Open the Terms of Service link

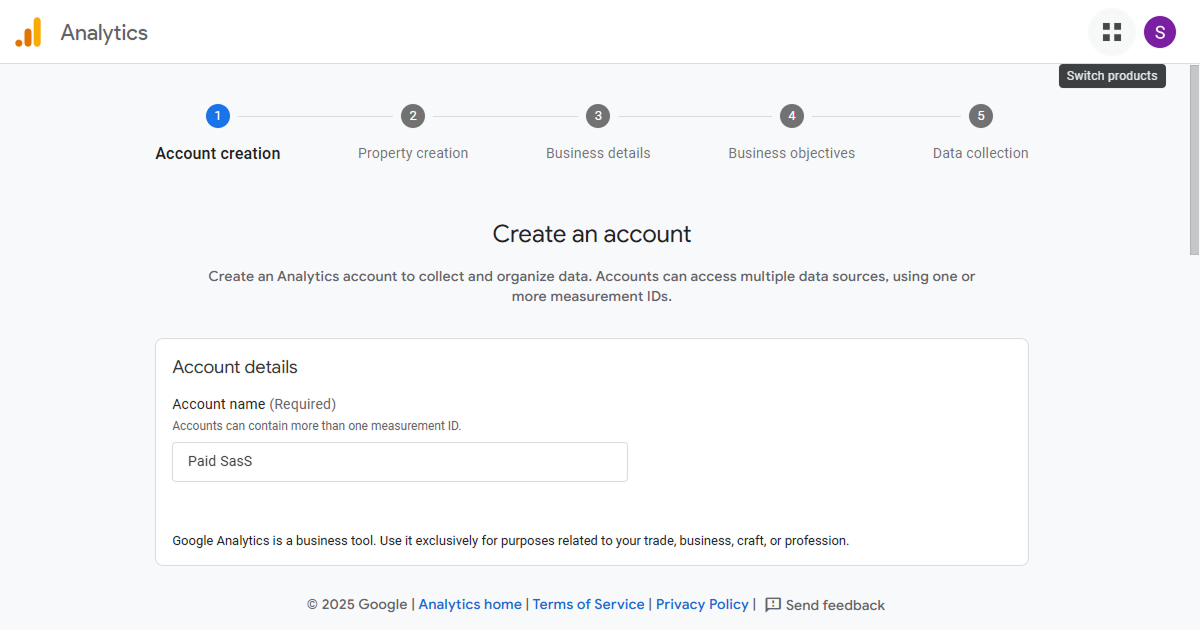click(x=588, y=604)
